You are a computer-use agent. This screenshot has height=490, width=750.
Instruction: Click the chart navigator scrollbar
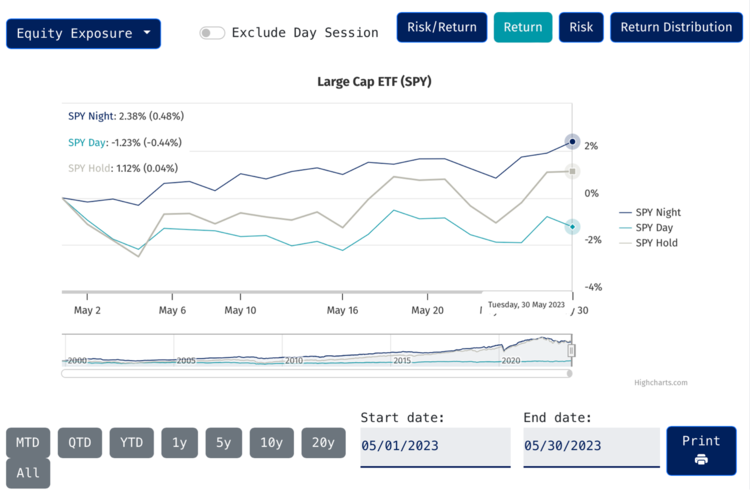pyautogui.click(x=316, y=373)
